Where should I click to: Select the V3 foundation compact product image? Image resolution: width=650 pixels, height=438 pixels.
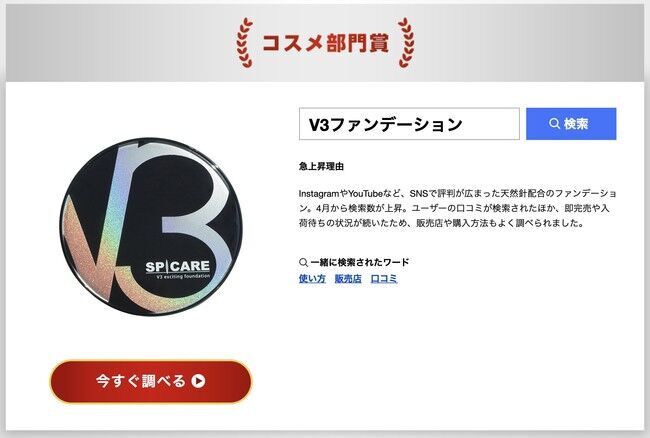point(151,226)
